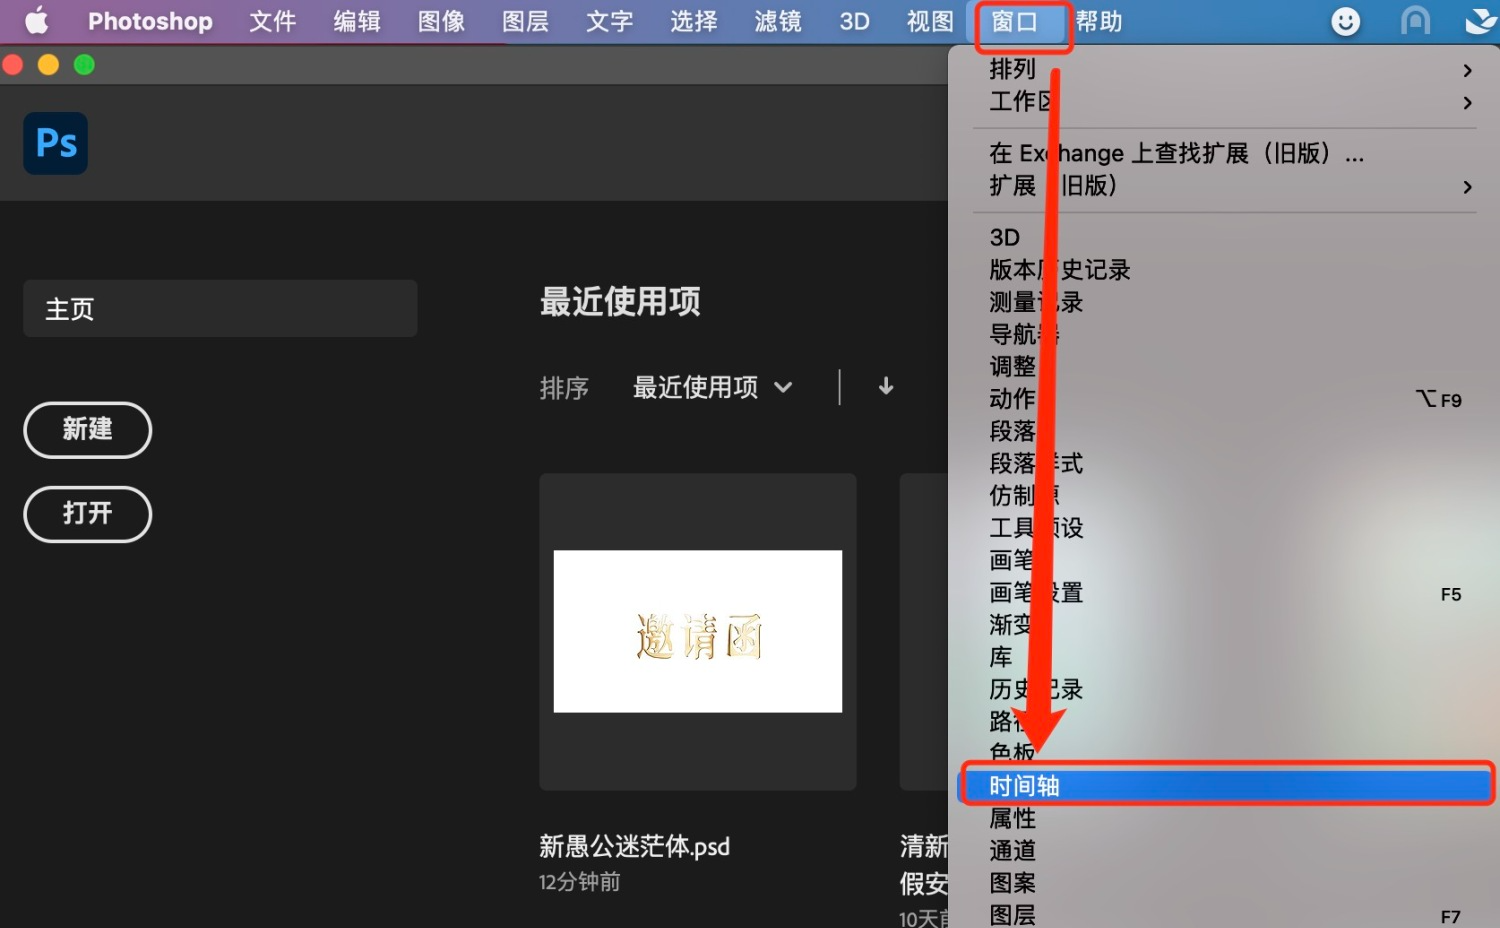Screen dimensions: 1500x928
Task: Open the 3D menu in menu bar
Action: coord(854,21)
